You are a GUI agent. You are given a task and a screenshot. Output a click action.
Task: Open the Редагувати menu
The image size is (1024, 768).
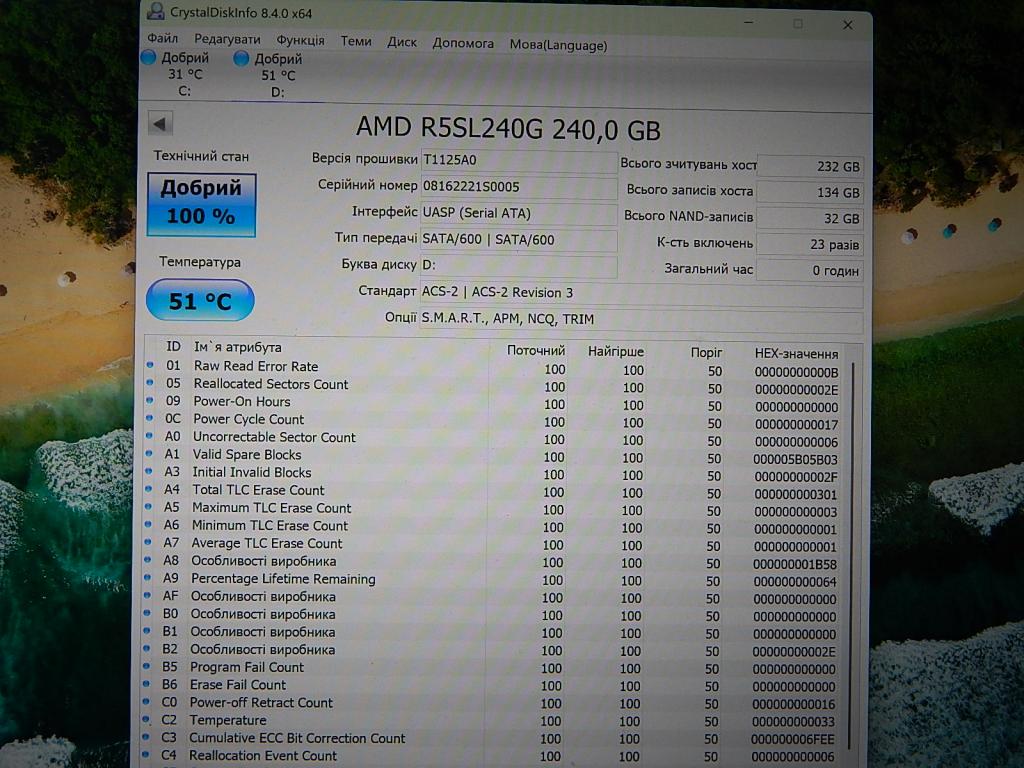227,40
